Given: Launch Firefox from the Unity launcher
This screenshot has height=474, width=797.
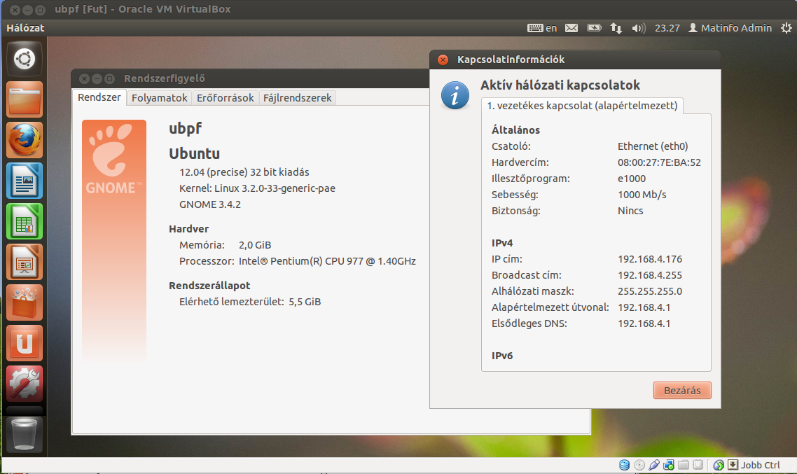Looking at the screenshot, I should [x=24, y=140].
